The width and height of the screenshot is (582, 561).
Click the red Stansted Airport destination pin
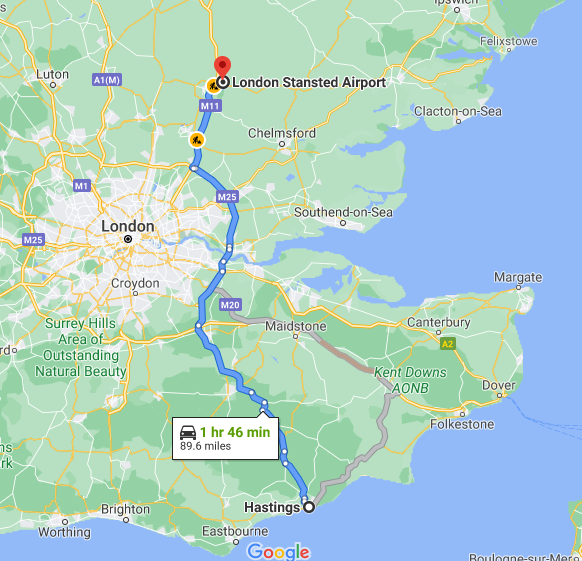[222, 68]
